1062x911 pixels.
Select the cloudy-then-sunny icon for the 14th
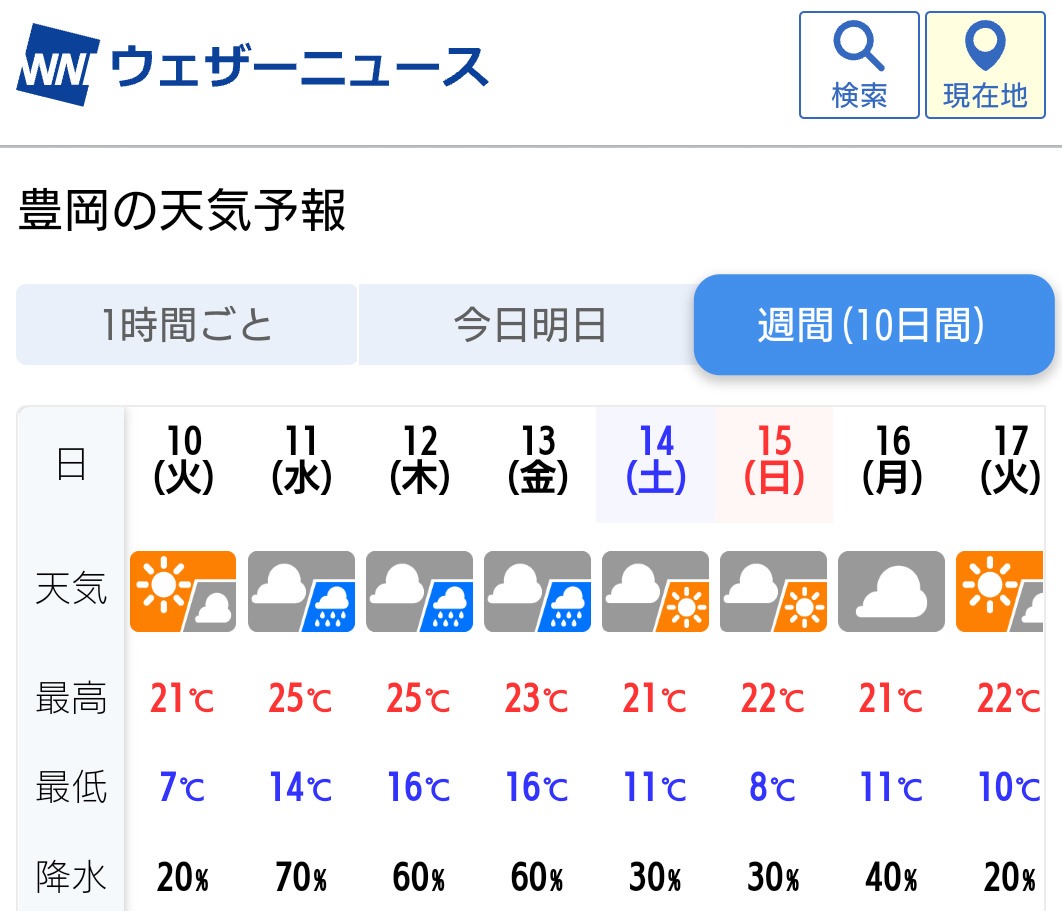[x=655, y=591]
